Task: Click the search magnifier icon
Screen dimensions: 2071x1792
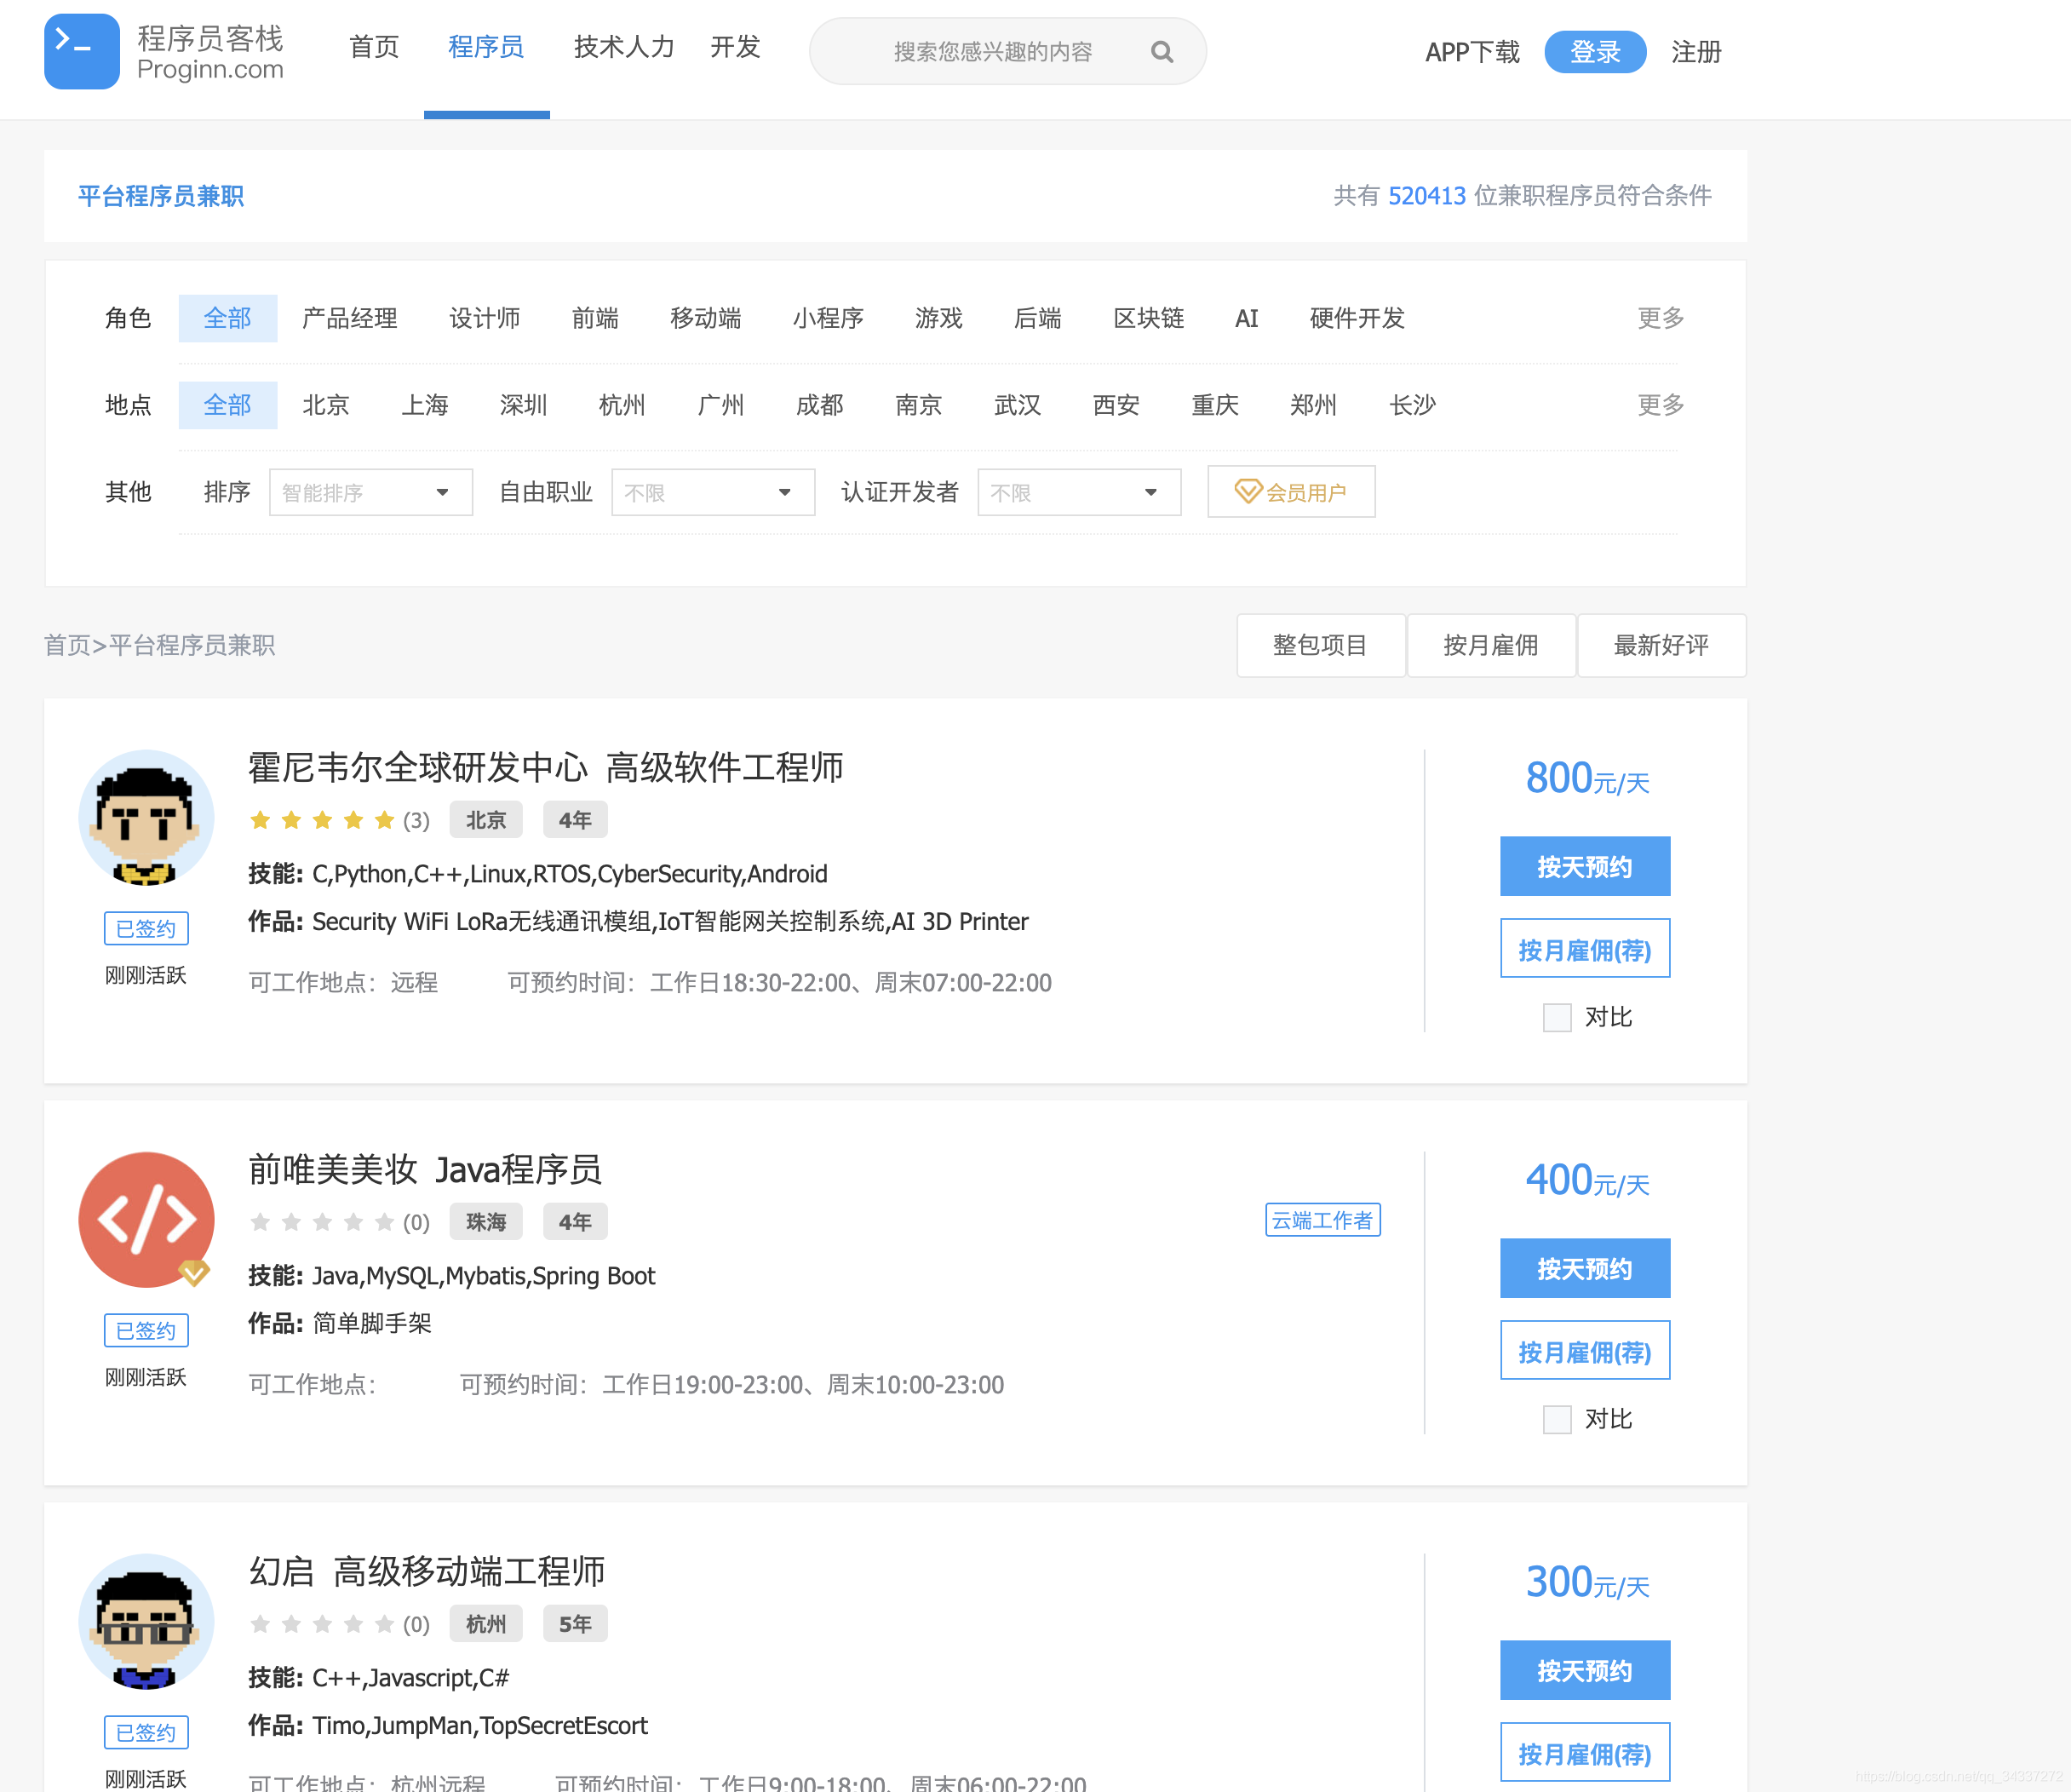Action: (1161, 52)
